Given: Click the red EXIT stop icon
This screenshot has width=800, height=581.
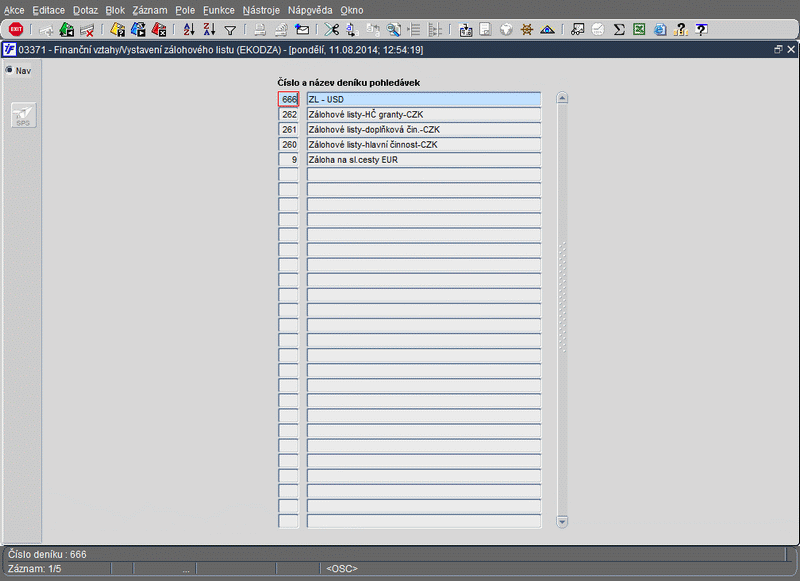Looking at the screenshot, I should coord(16,30).
